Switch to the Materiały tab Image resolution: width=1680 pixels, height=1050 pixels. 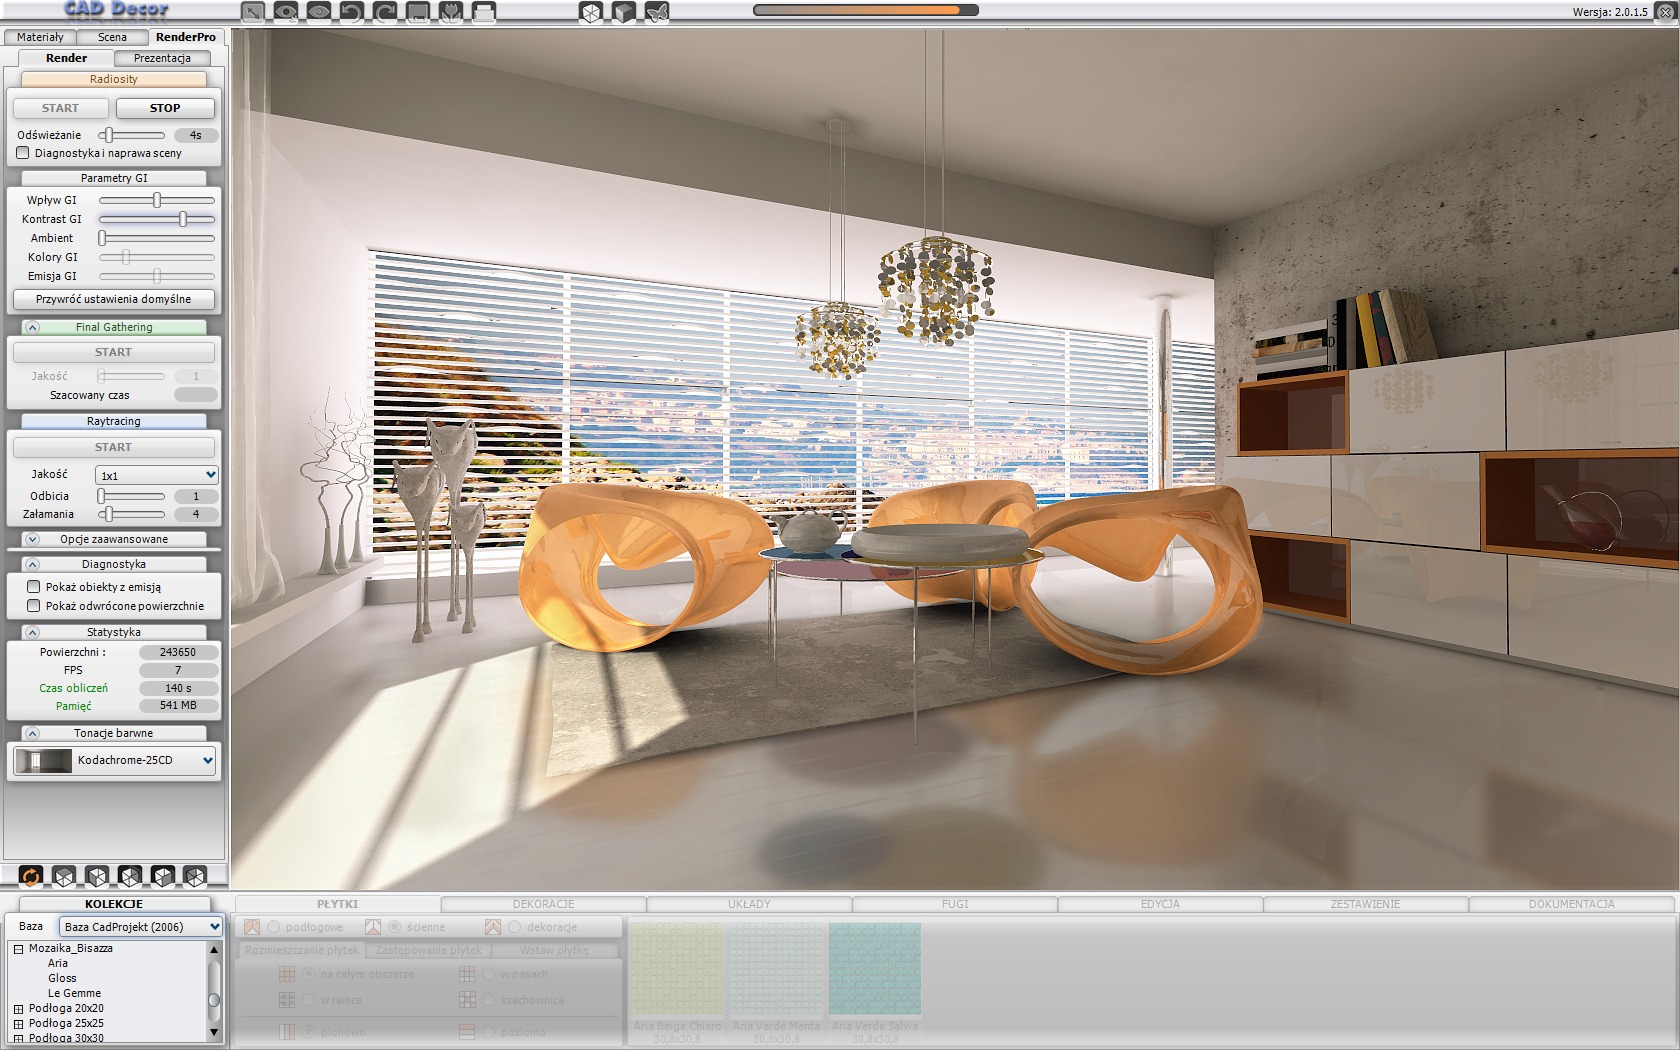[x=40, y=37]
